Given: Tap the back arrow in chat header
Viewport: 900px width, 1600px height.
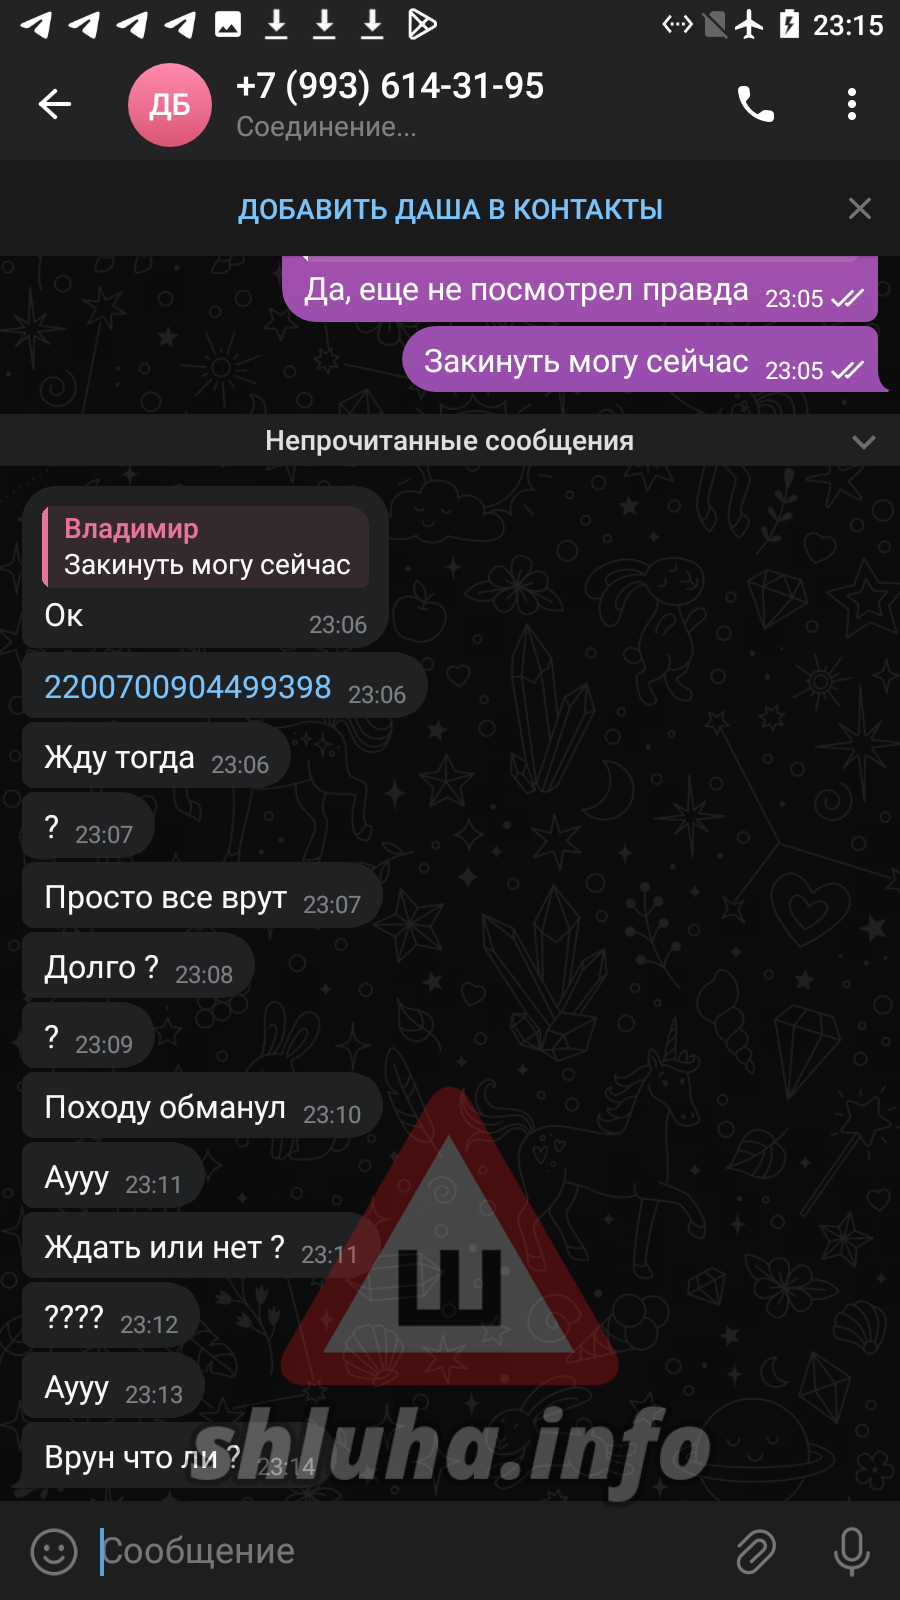Looking at the screenshot, I should pos(55,104).
